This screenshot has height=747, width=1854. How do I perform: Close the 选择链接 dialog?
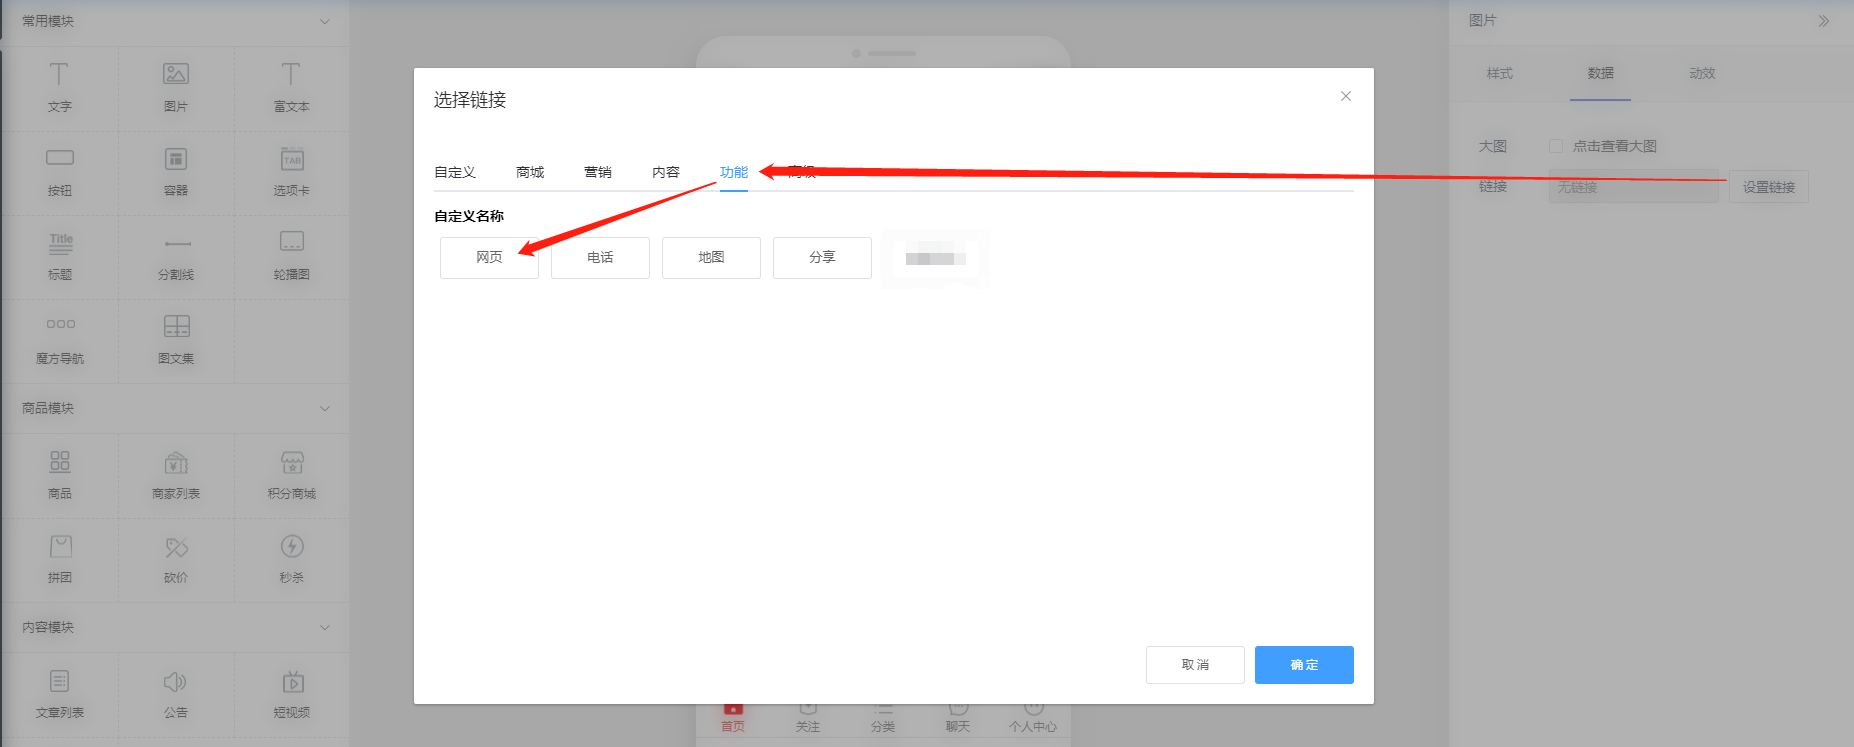1346,96
